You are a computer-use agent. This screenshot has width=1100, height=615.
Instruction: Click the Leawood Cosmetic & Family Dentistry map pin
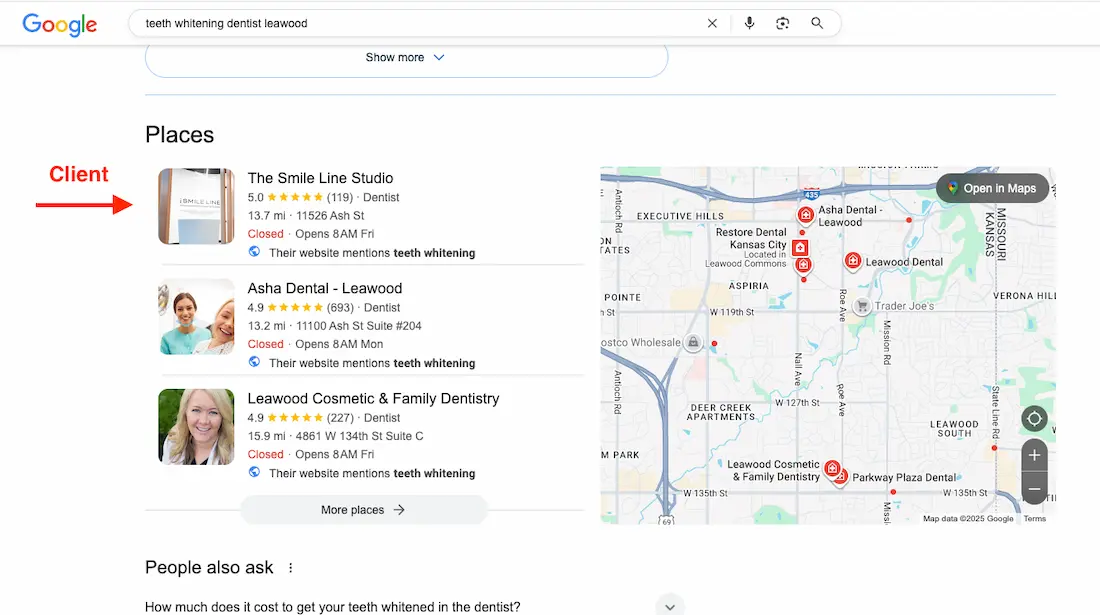(x=832, y=468)
